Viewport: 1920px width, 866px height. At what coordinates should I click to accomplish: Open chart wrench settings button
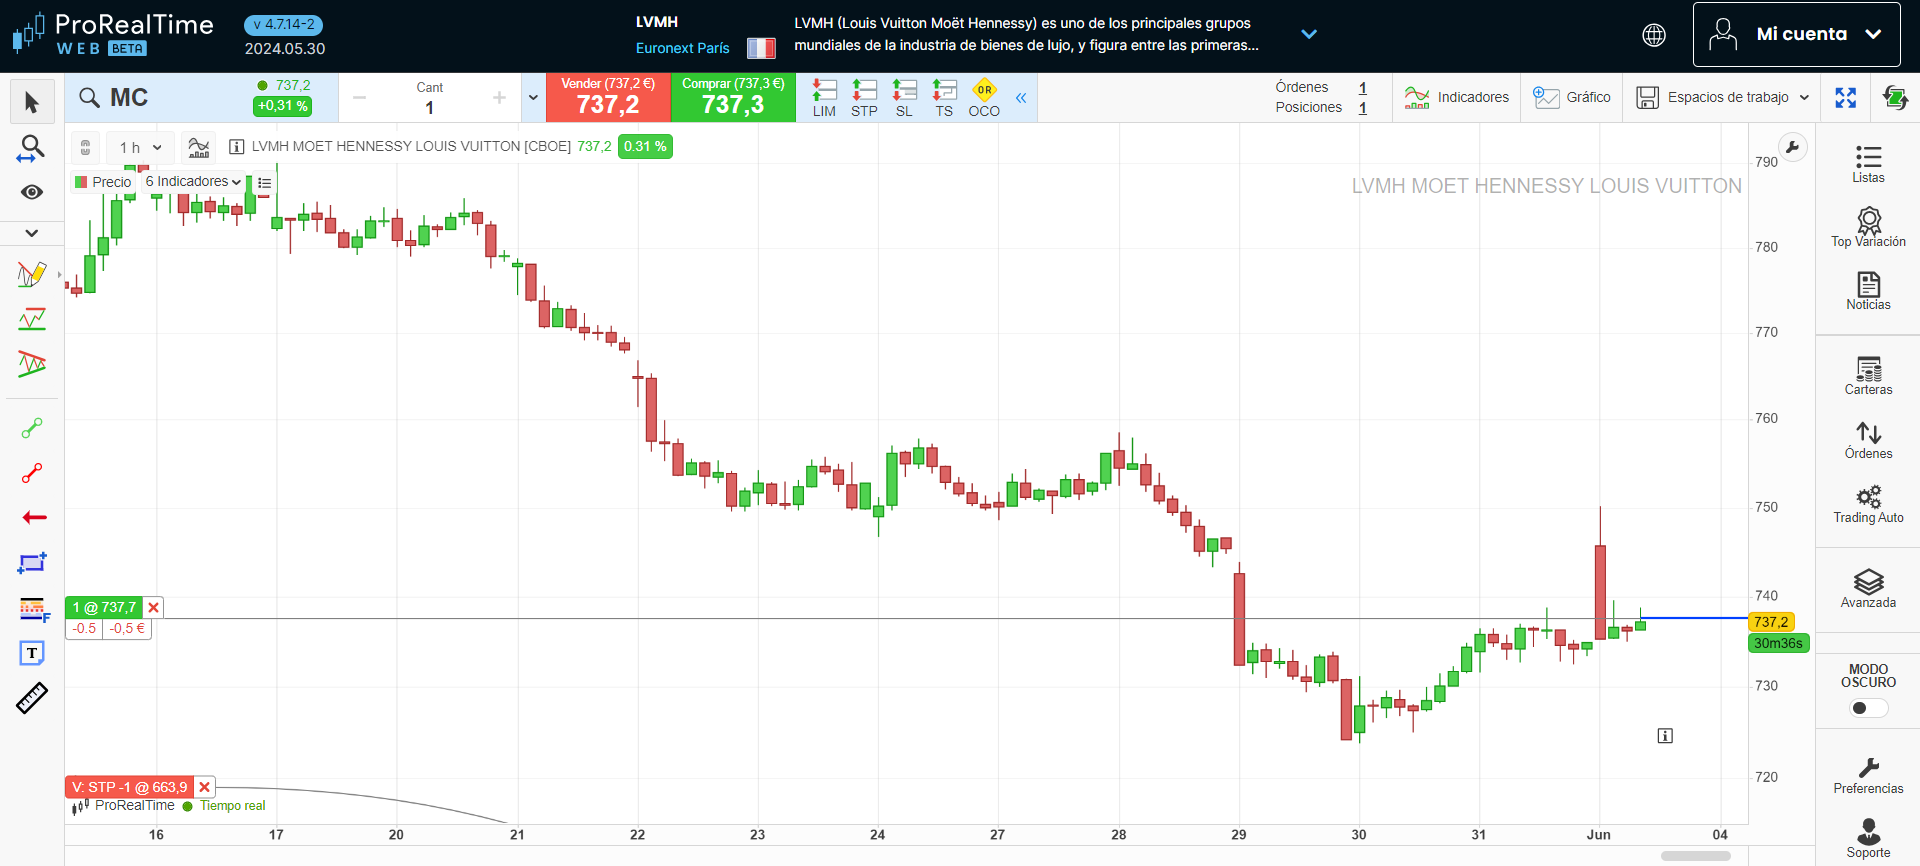(x=1793, y=147)
